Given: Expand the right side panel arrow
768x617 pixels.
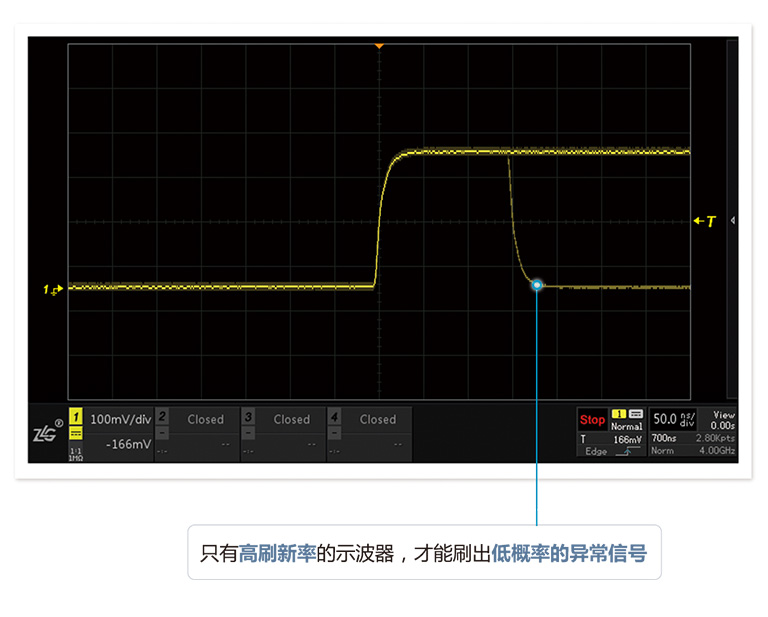Looking at the screenshot, I should (733, 220).
